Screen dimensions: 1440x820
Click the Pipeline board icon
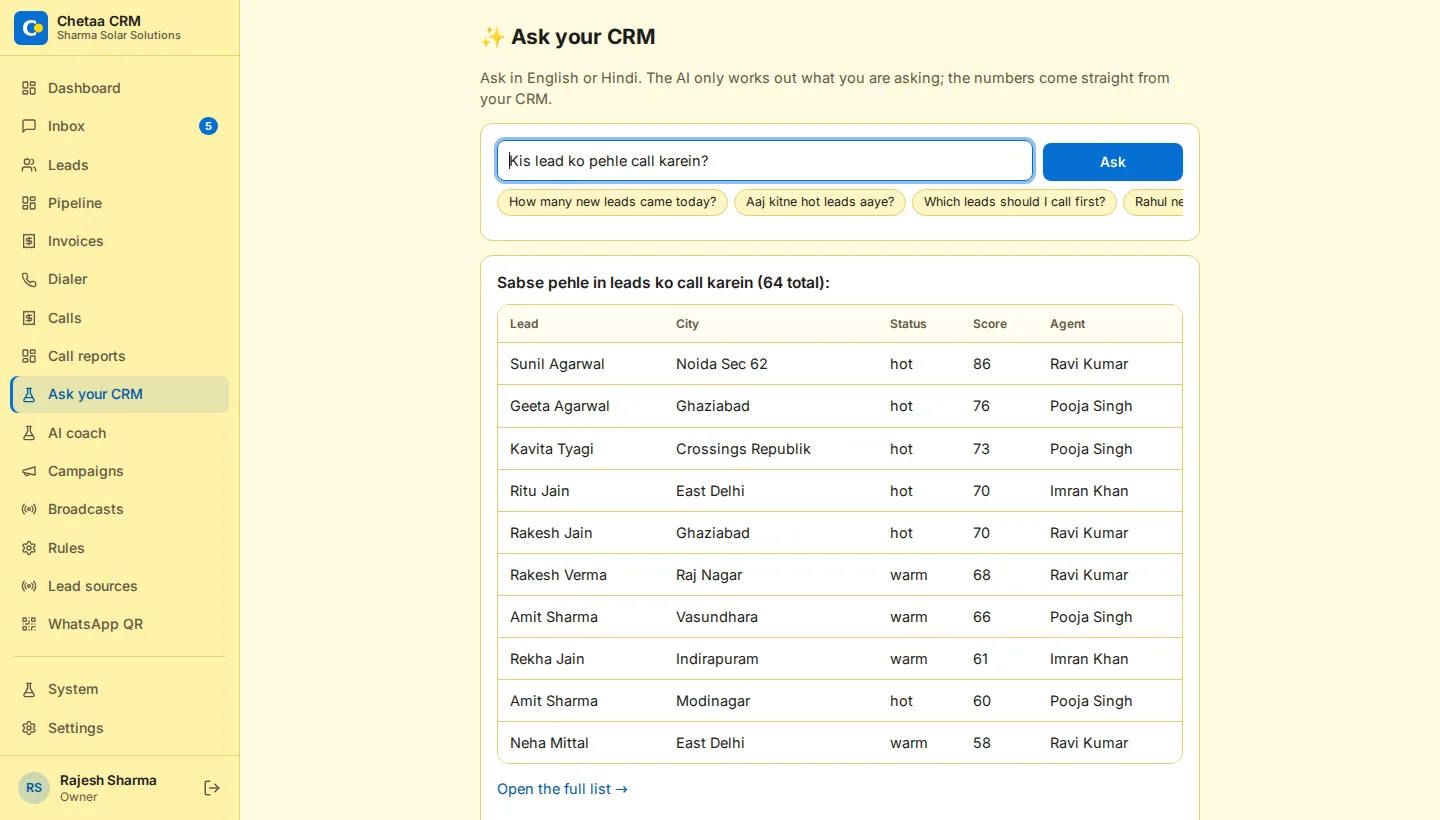pyautogui.click(x=29, y=203)
